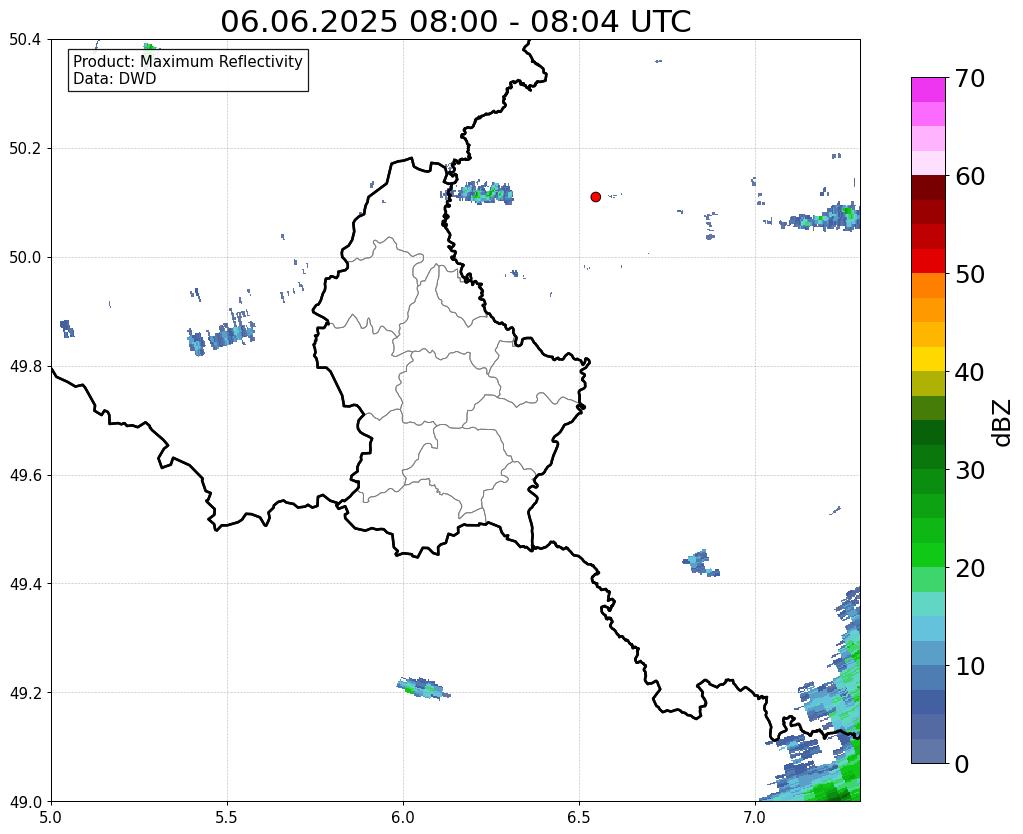
Task: Click the 70 label on the colorbar
Action: [x=969, y=78]
